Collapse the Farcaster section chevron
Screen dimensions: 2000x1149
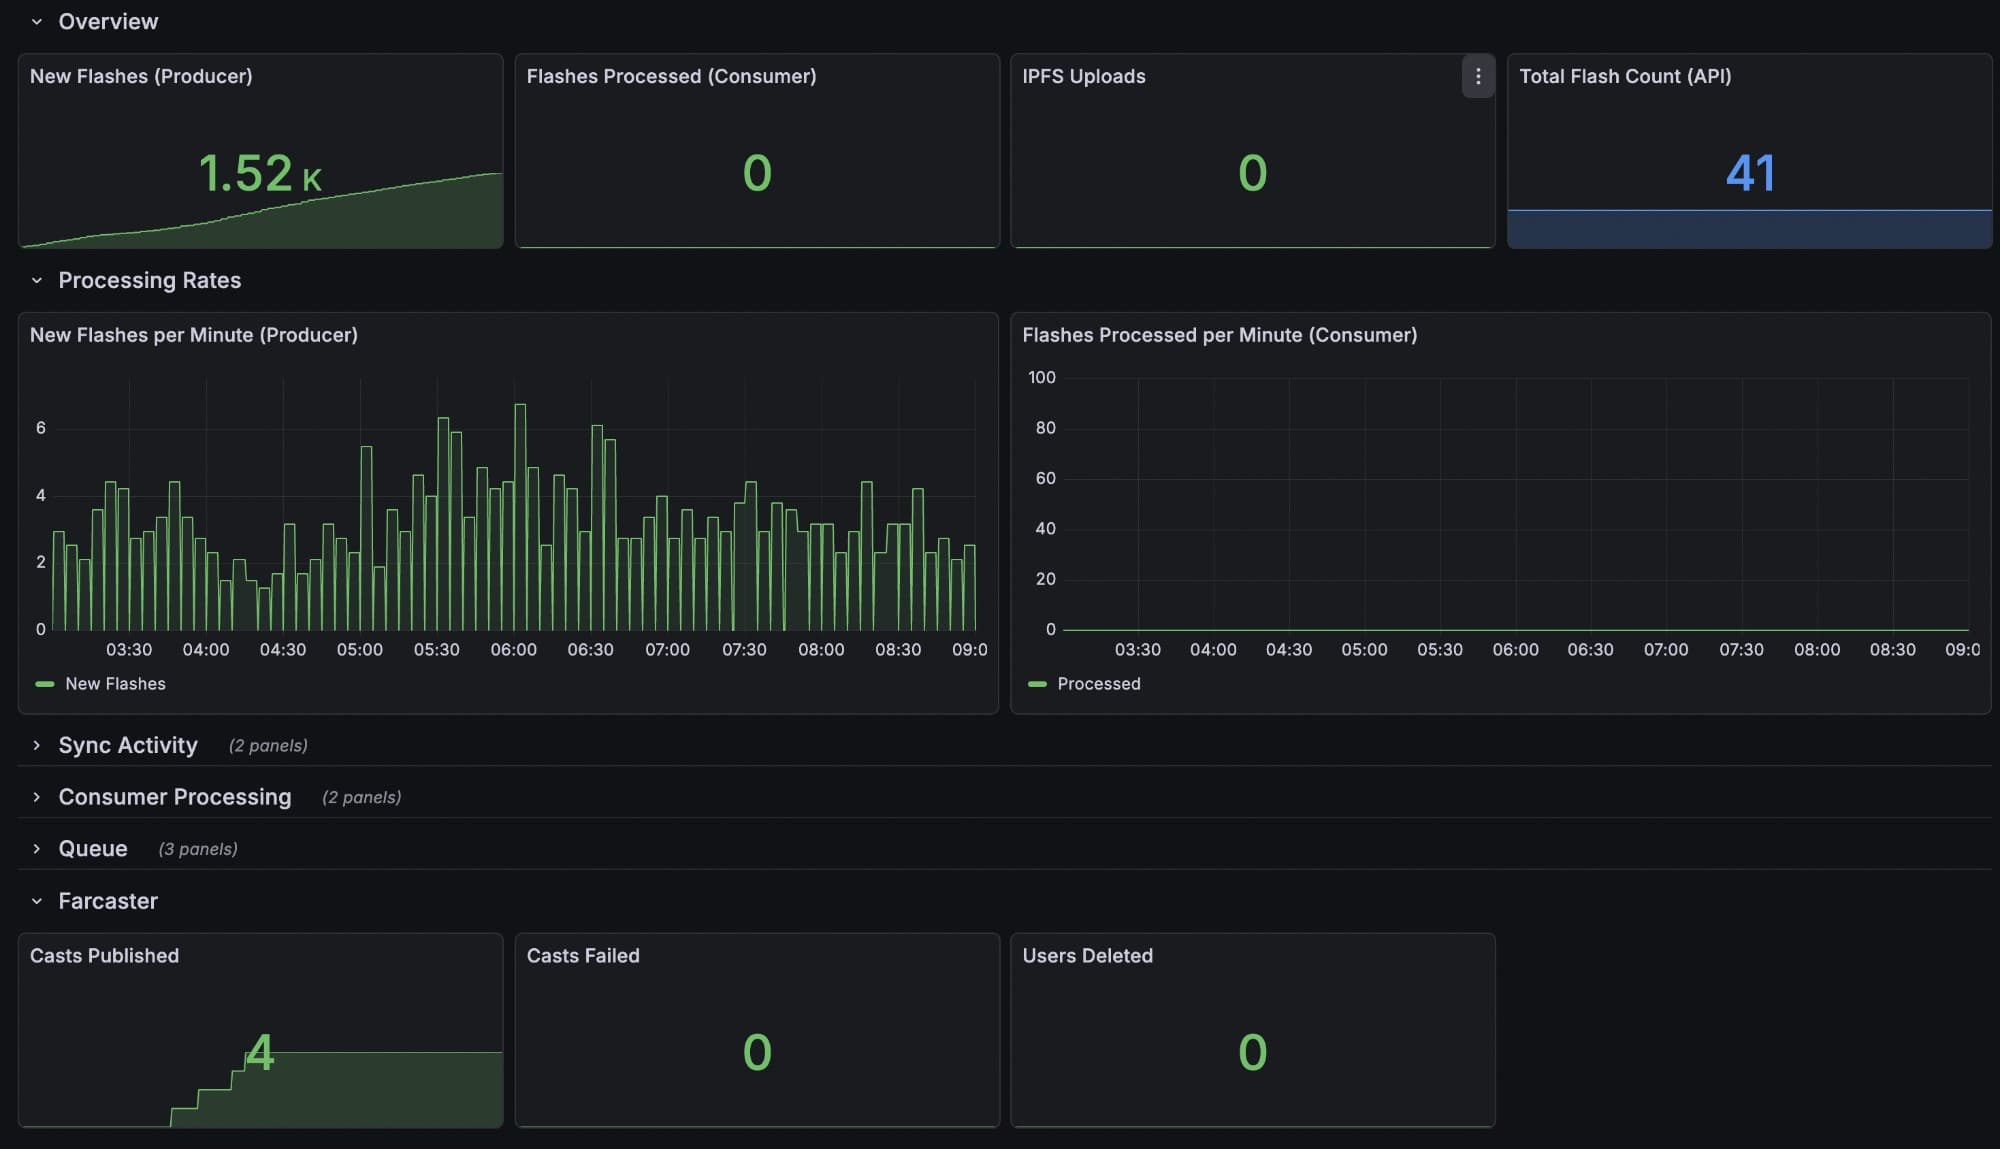tap(37, 901)
